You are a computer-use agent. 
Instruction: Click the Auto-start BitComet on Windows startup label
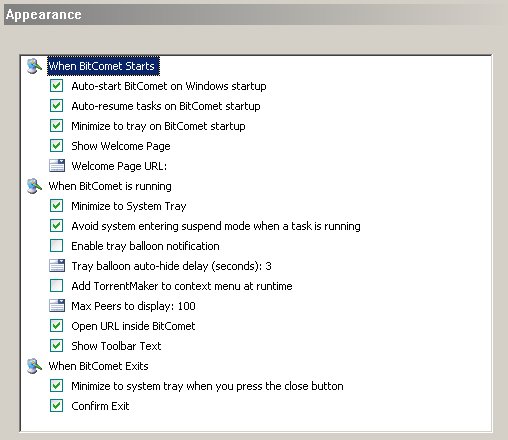click(169, 86)
